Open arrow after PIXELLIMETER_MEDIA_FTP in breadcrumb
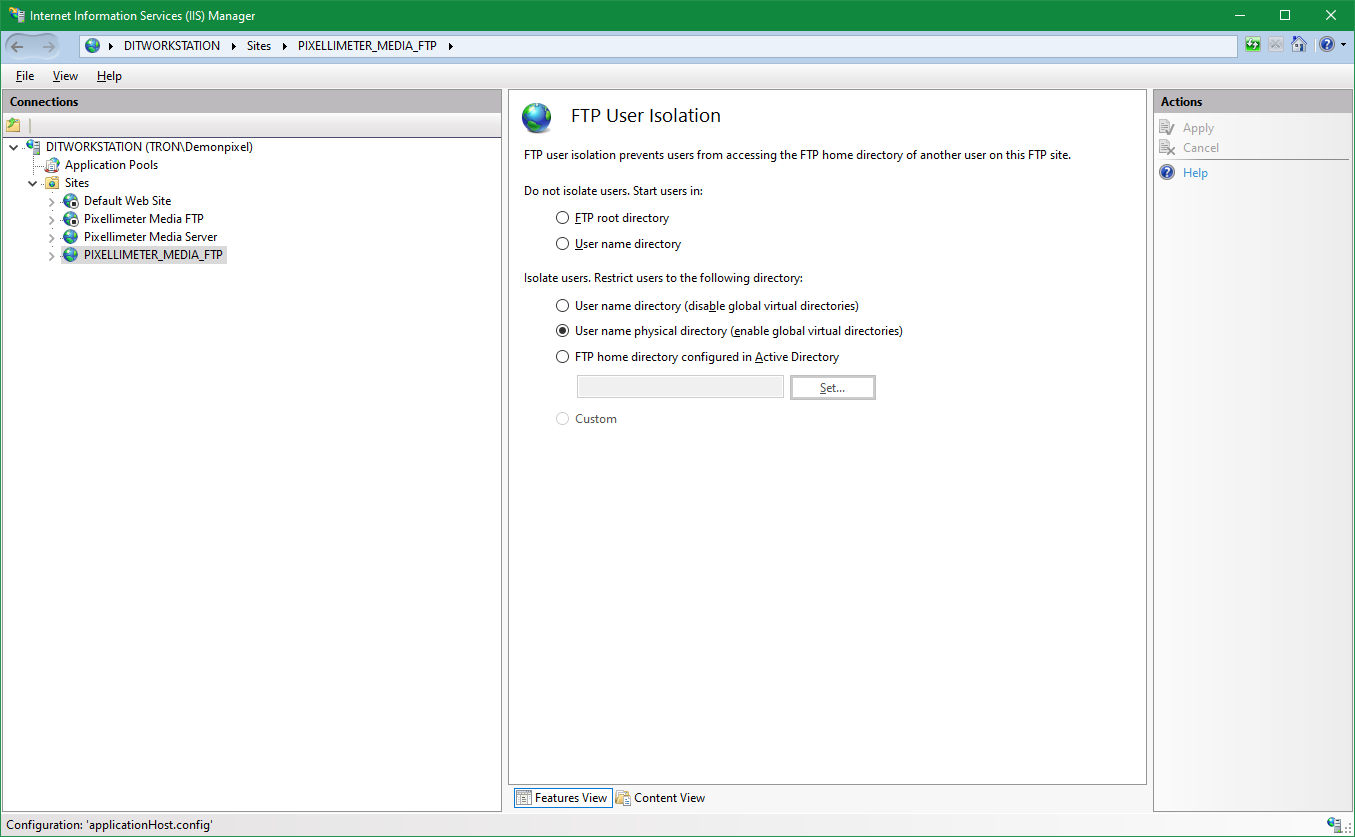 coord(451,46)
